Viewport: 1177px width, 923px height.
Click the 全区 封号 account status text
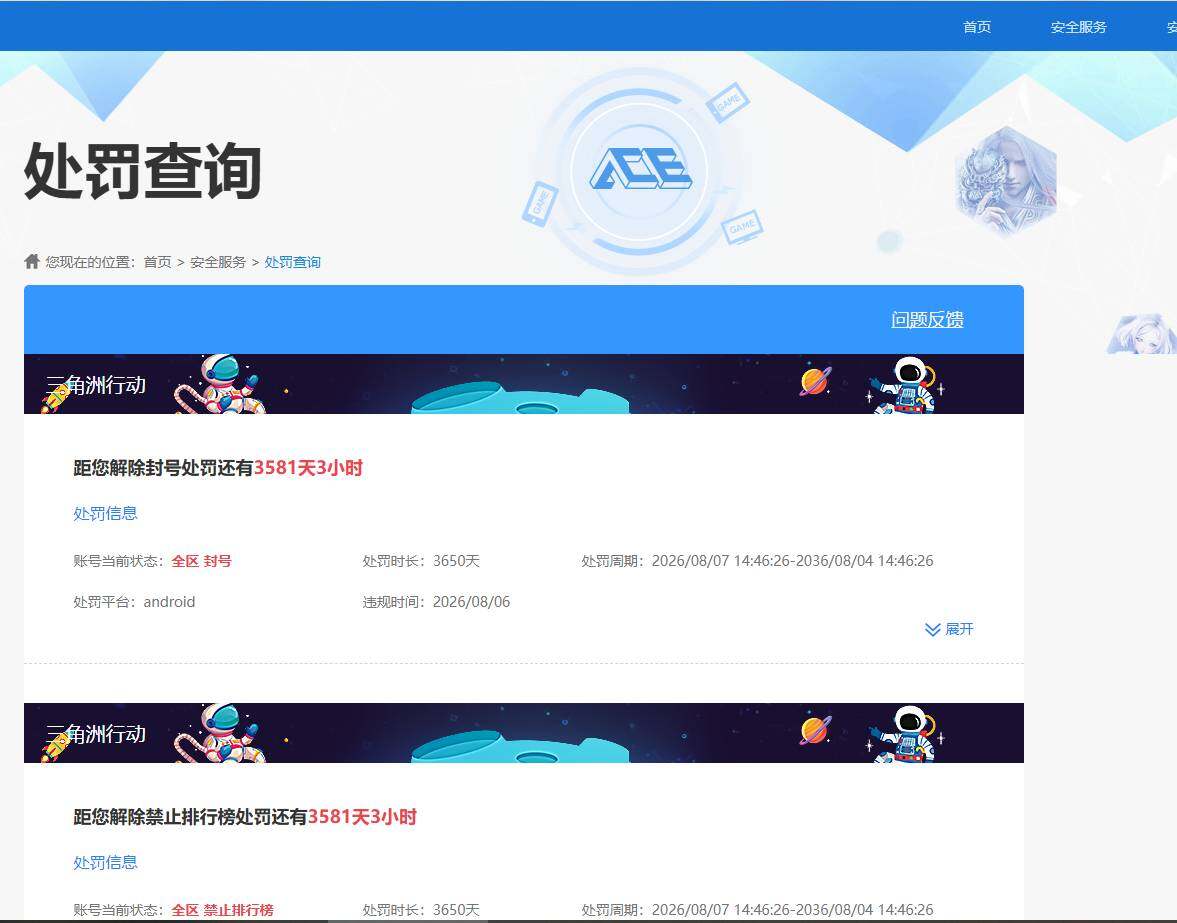(x=201, y=561)
